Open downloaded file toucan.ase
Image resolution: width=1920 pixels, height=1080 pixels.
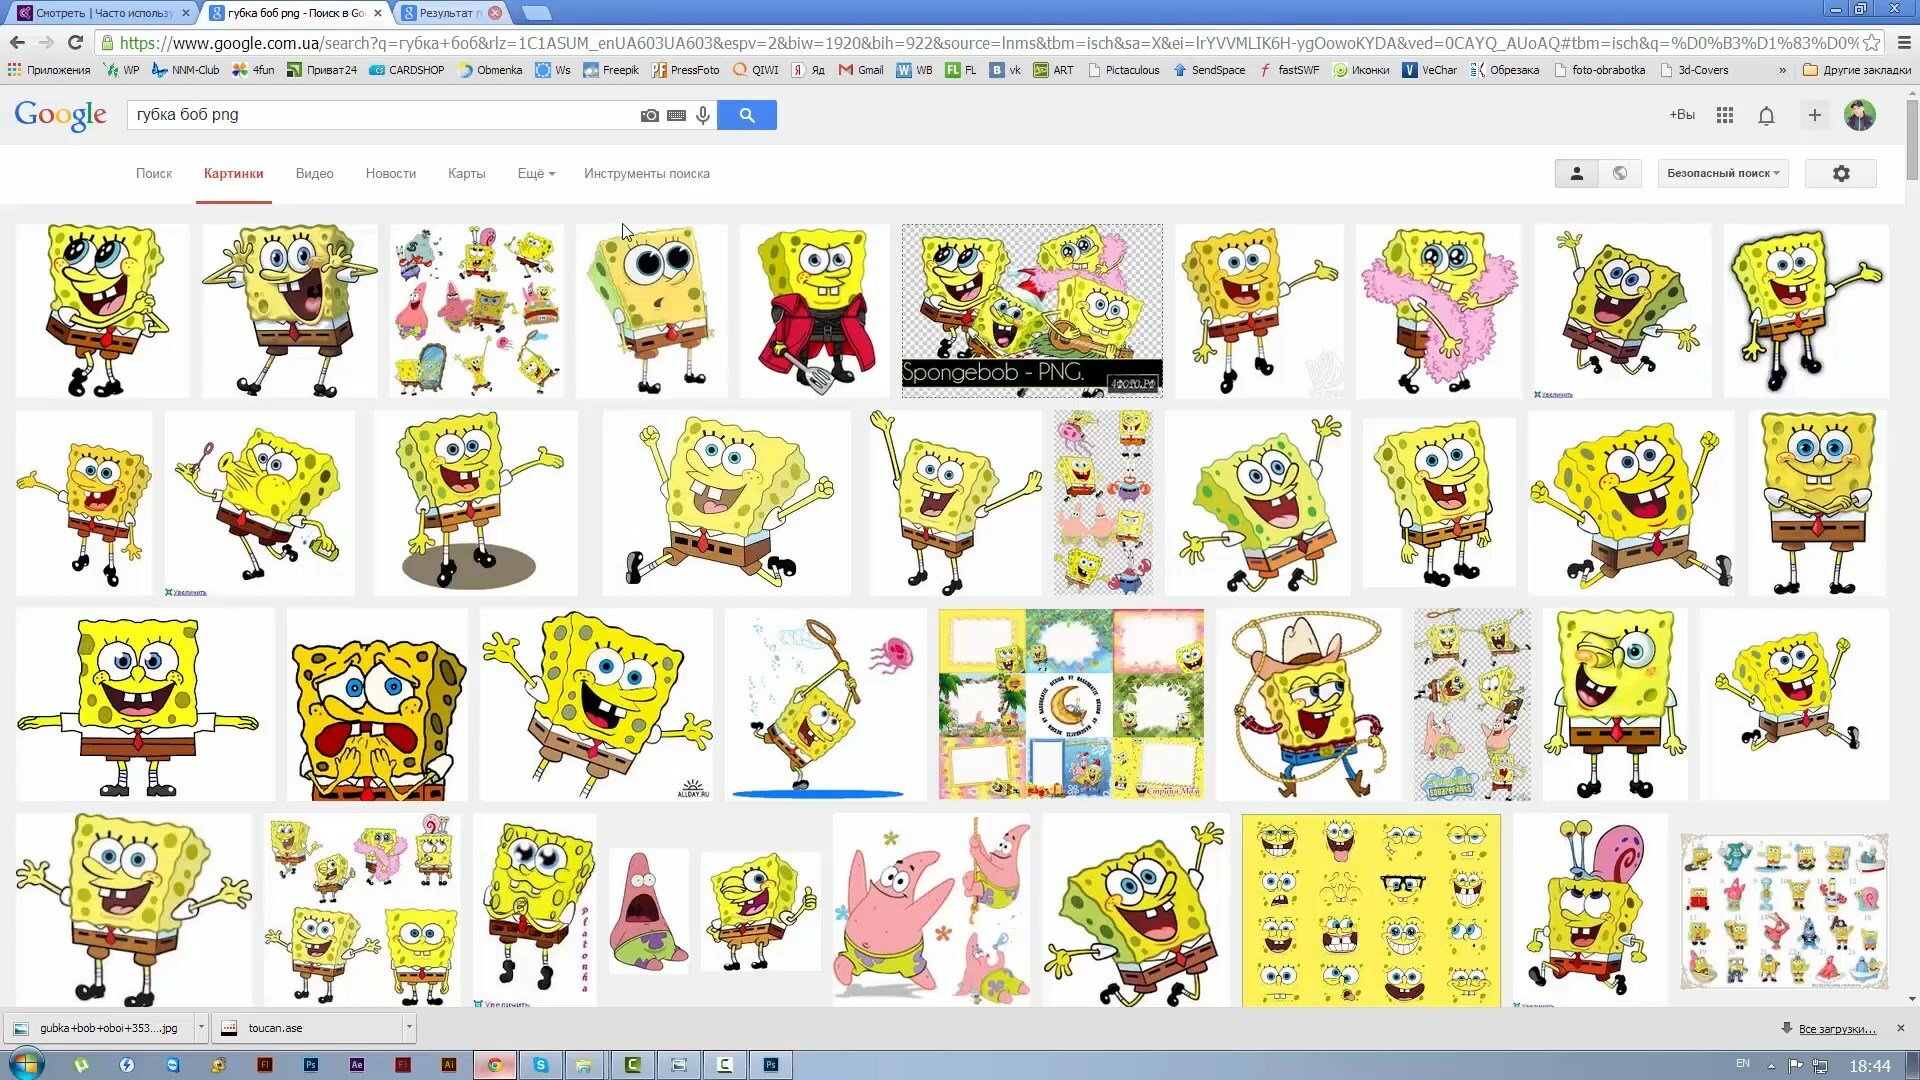point(310,1027)
